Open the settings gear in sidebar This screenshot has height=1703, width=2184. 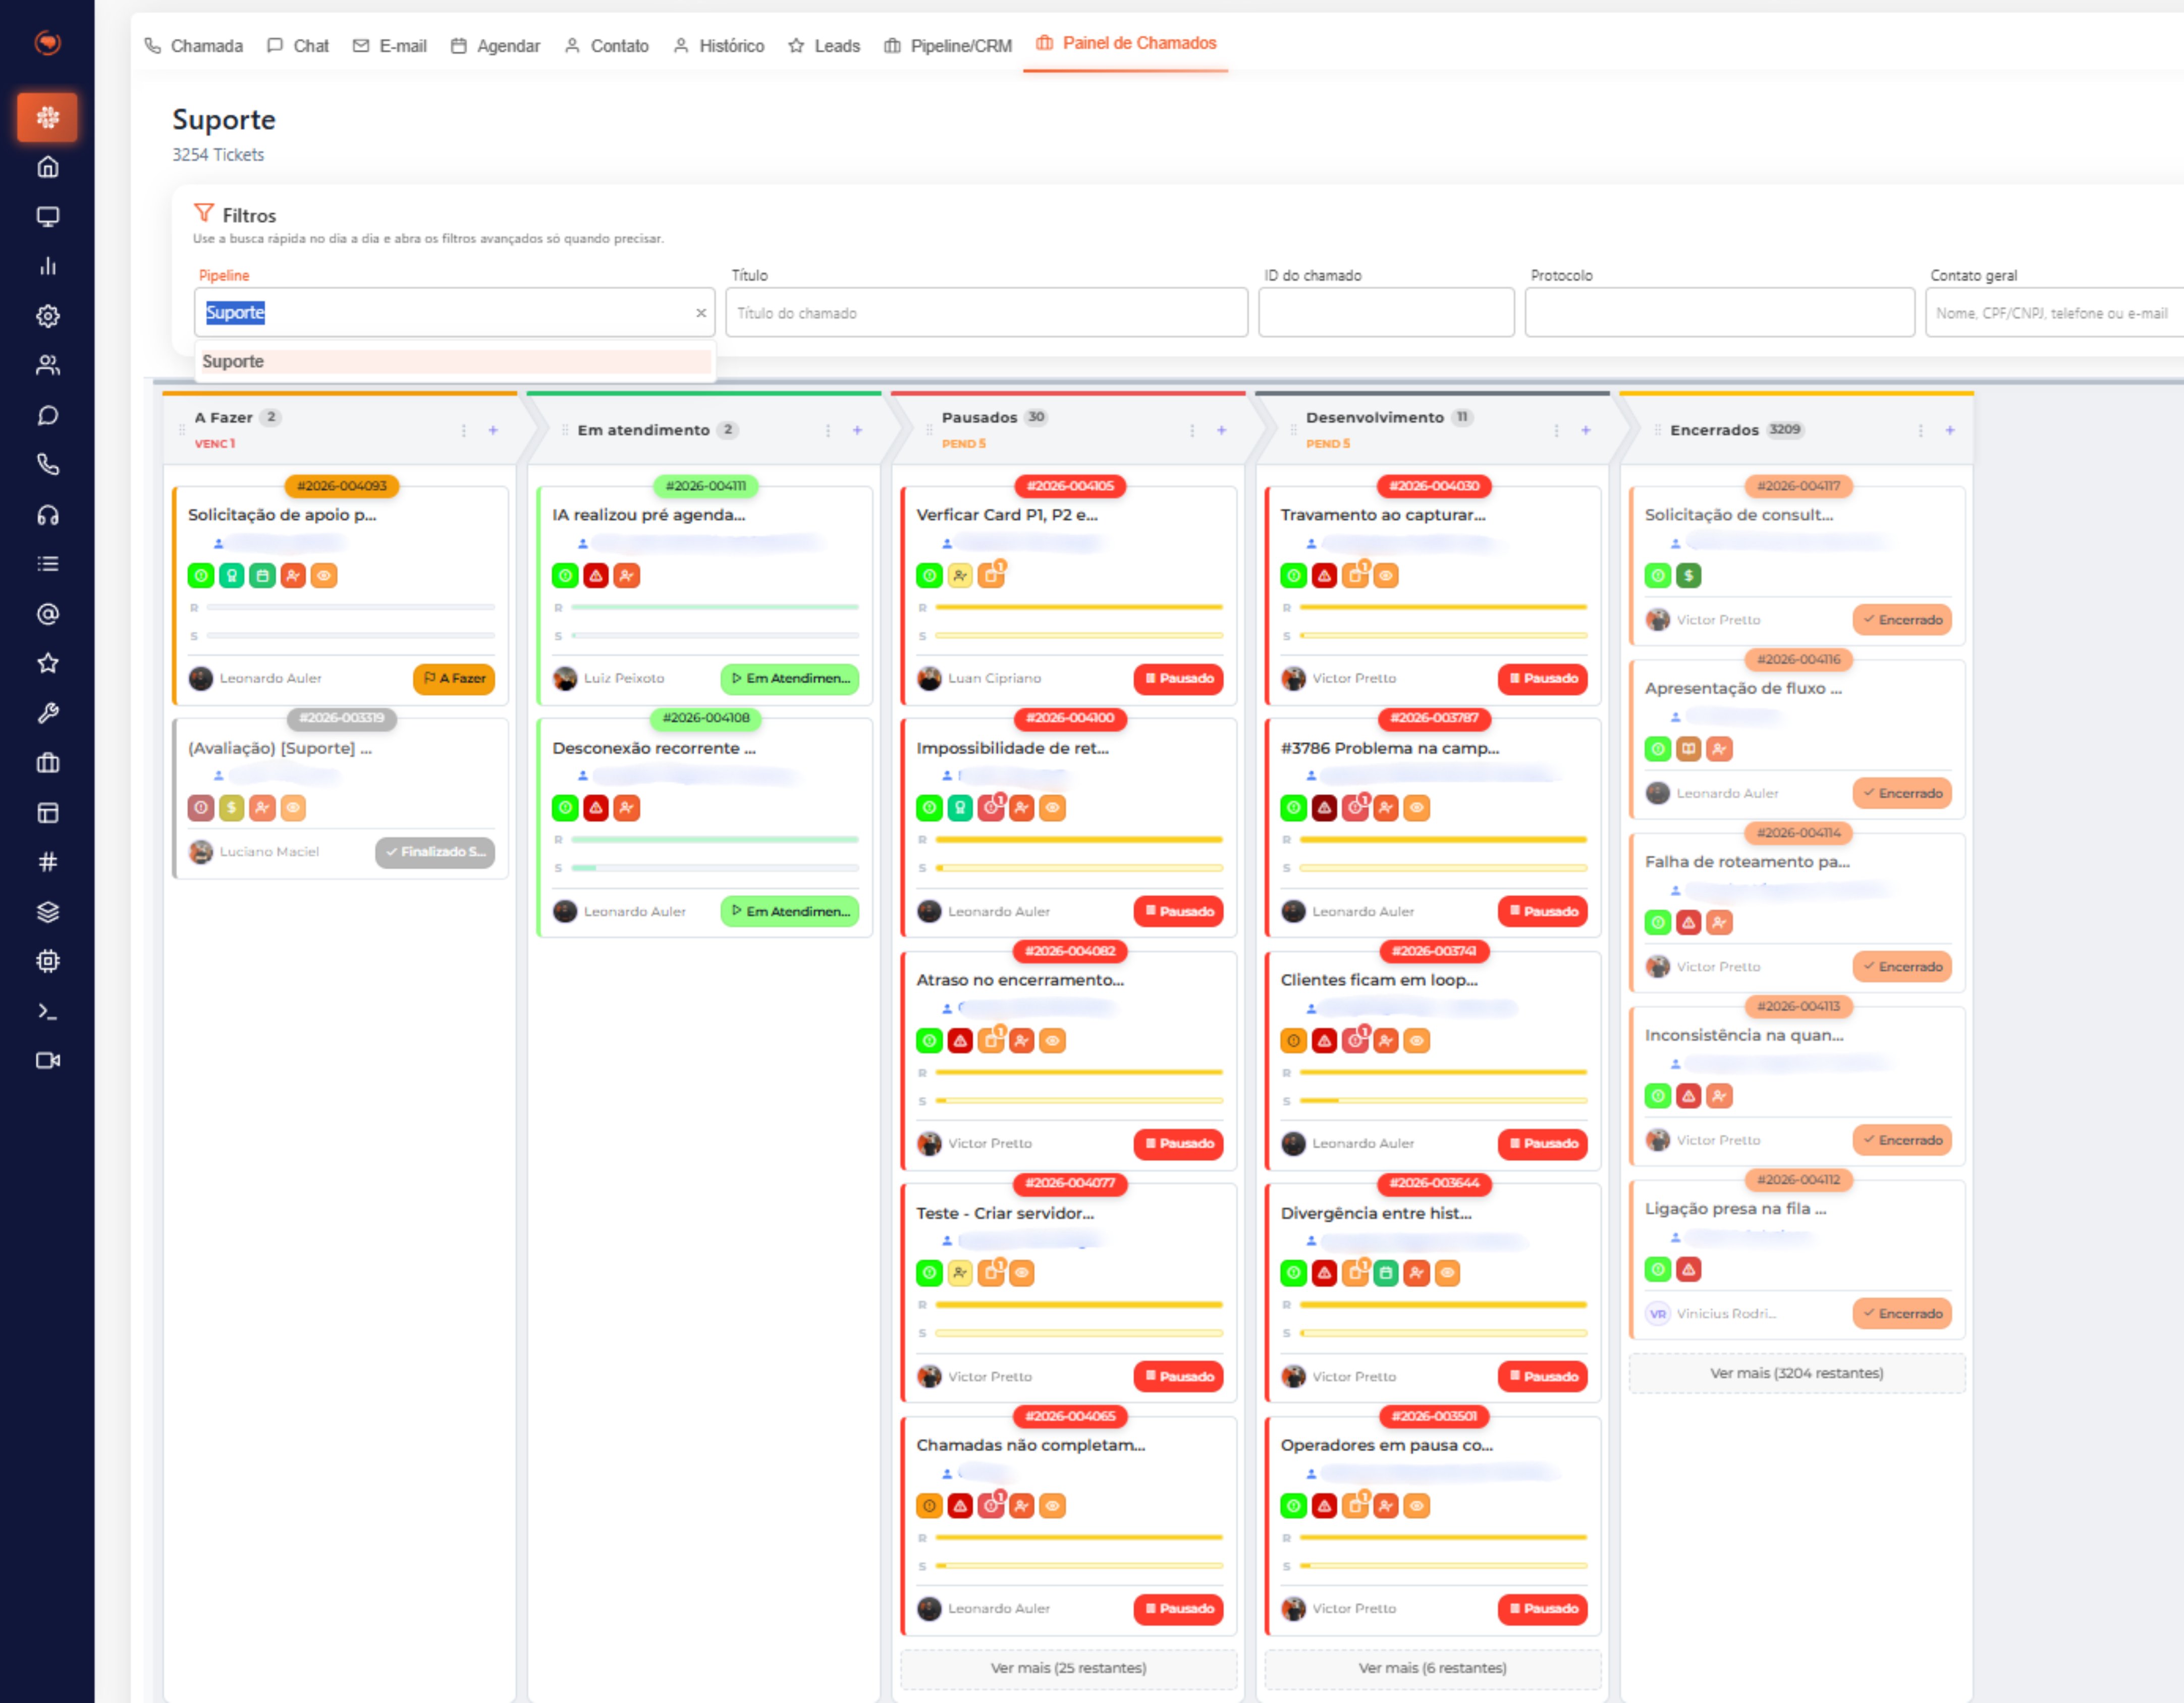[x=47, y=316]
